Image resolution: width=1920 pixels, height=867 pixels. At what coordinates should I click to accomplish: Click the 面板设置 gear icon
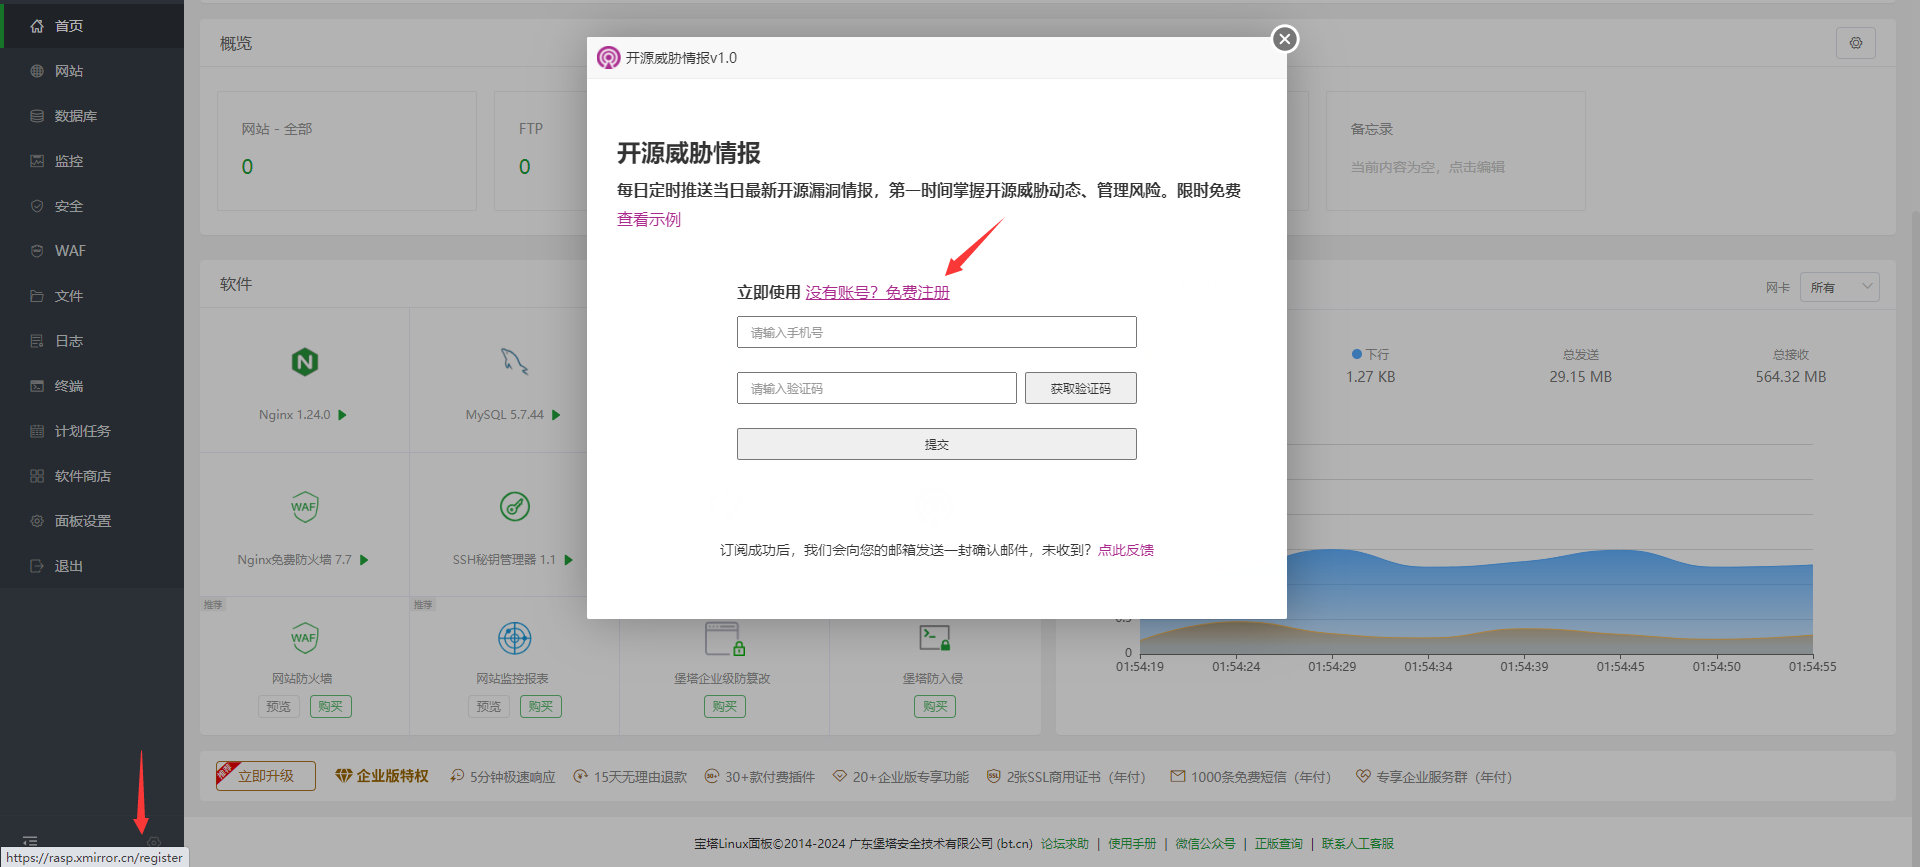[37, 521]
